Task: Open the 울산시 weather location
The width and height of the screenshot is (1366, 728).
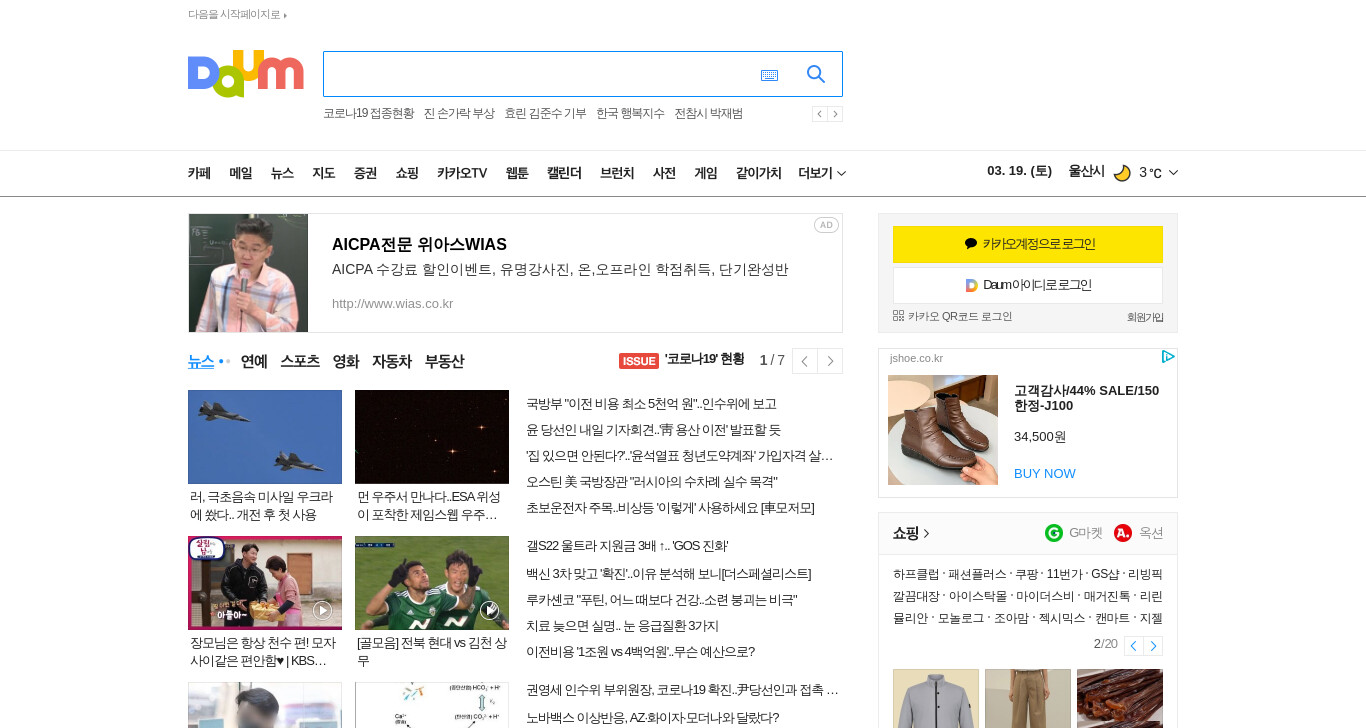Action: click(x=1086, y=171)
